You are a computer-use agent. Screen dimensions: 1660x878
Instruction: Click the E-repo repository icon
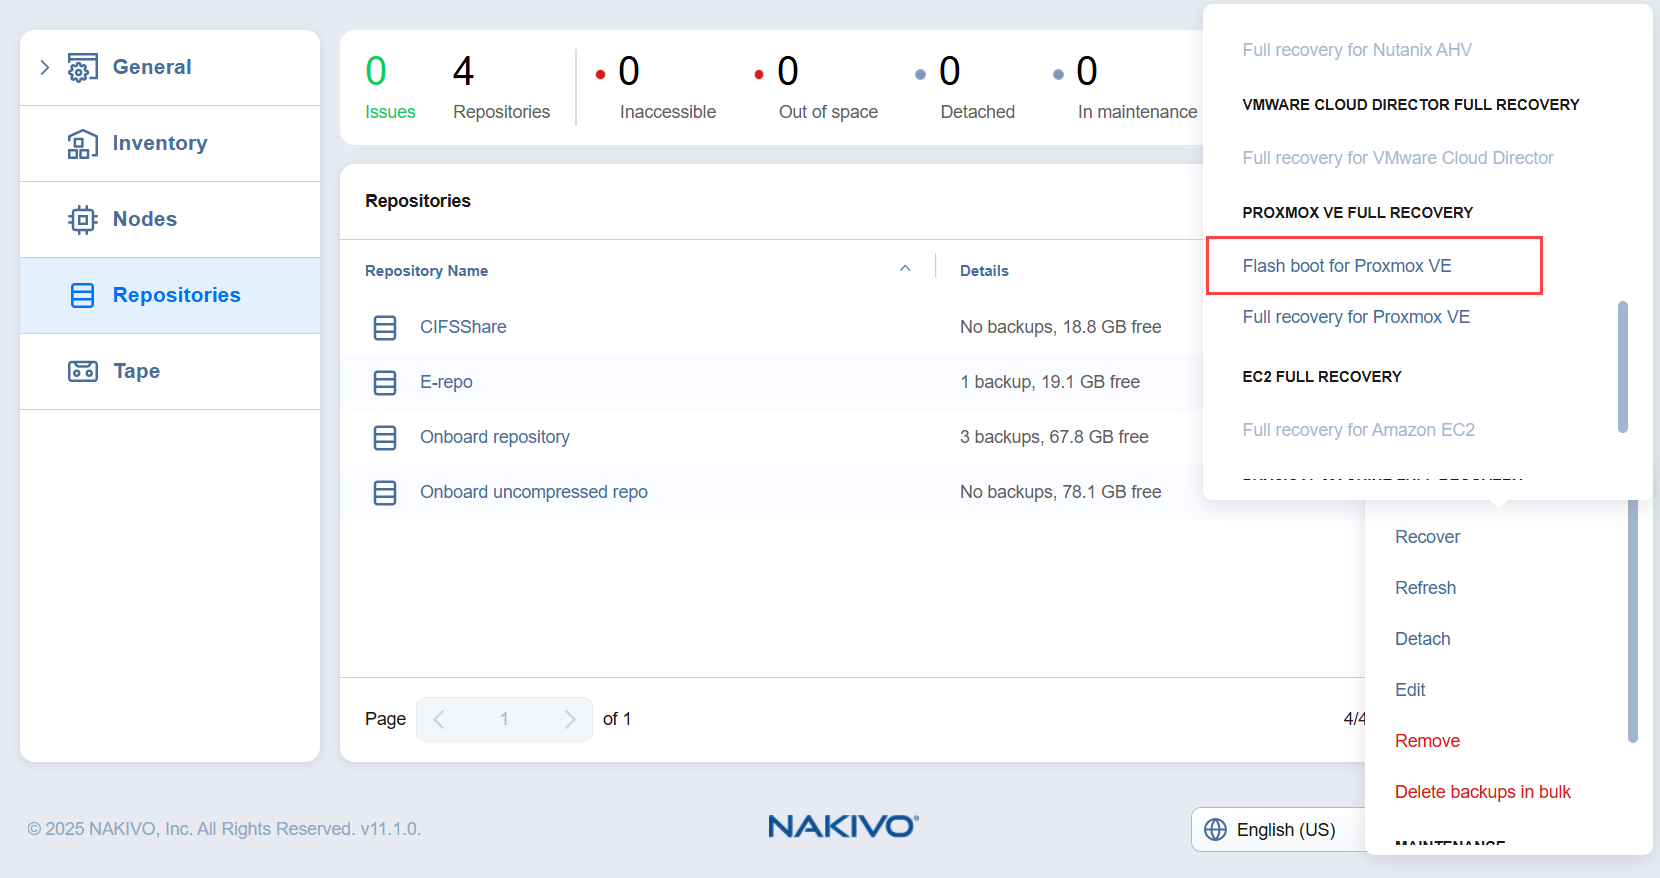(385, 383)
